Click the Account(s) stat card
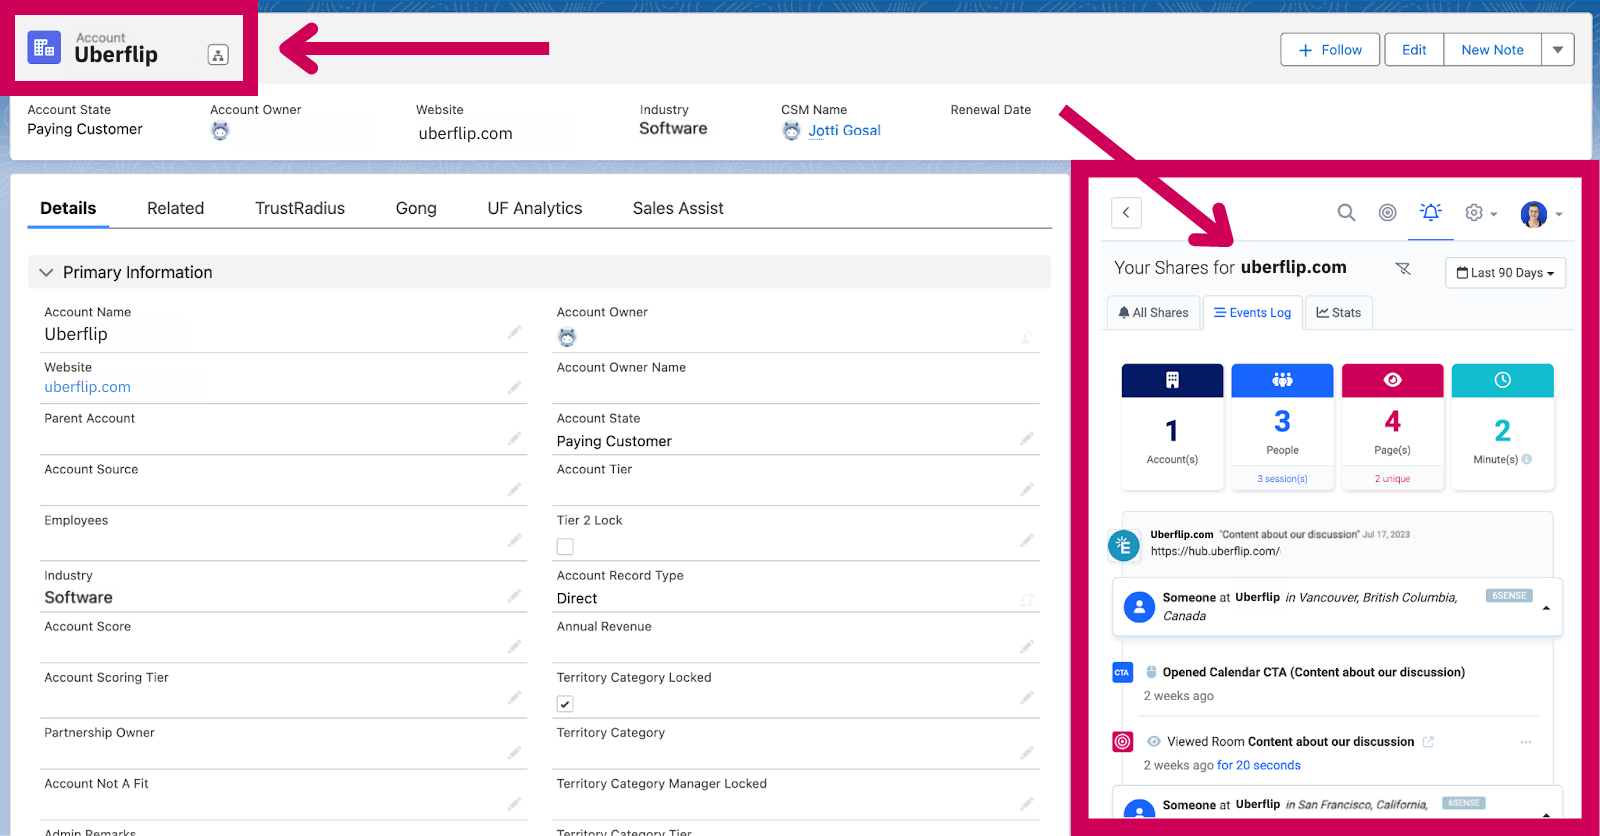Image resolution: width=1600 pixels, height=836 pixels. [1172, 427]
